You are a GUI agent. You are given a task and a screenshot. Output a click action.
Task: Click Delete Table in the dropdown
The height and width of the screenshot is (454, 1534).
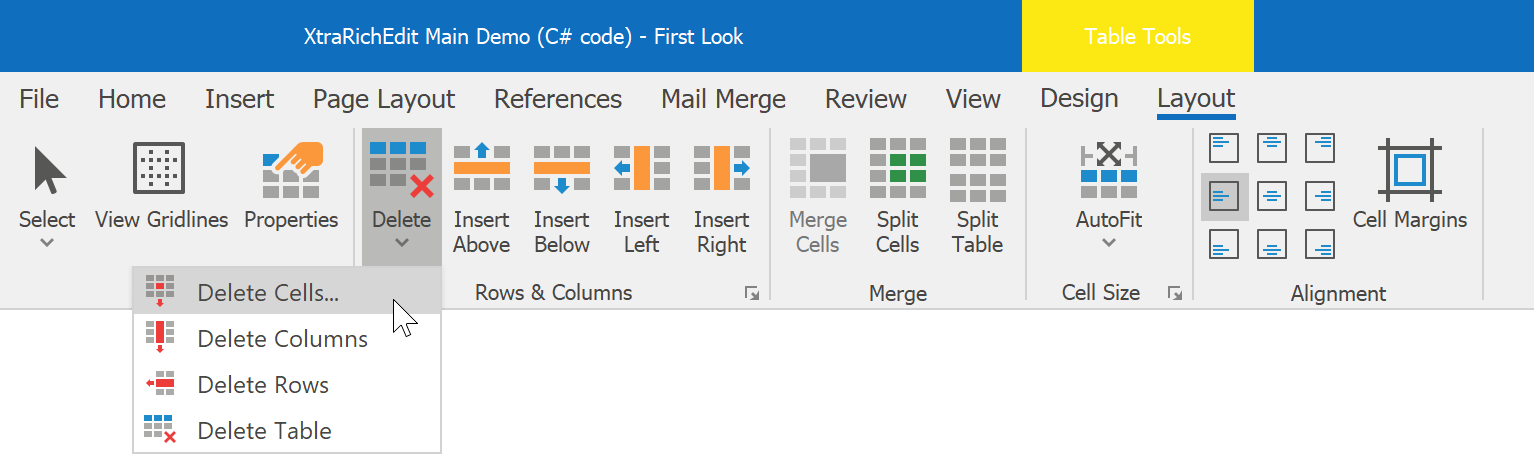264,431
